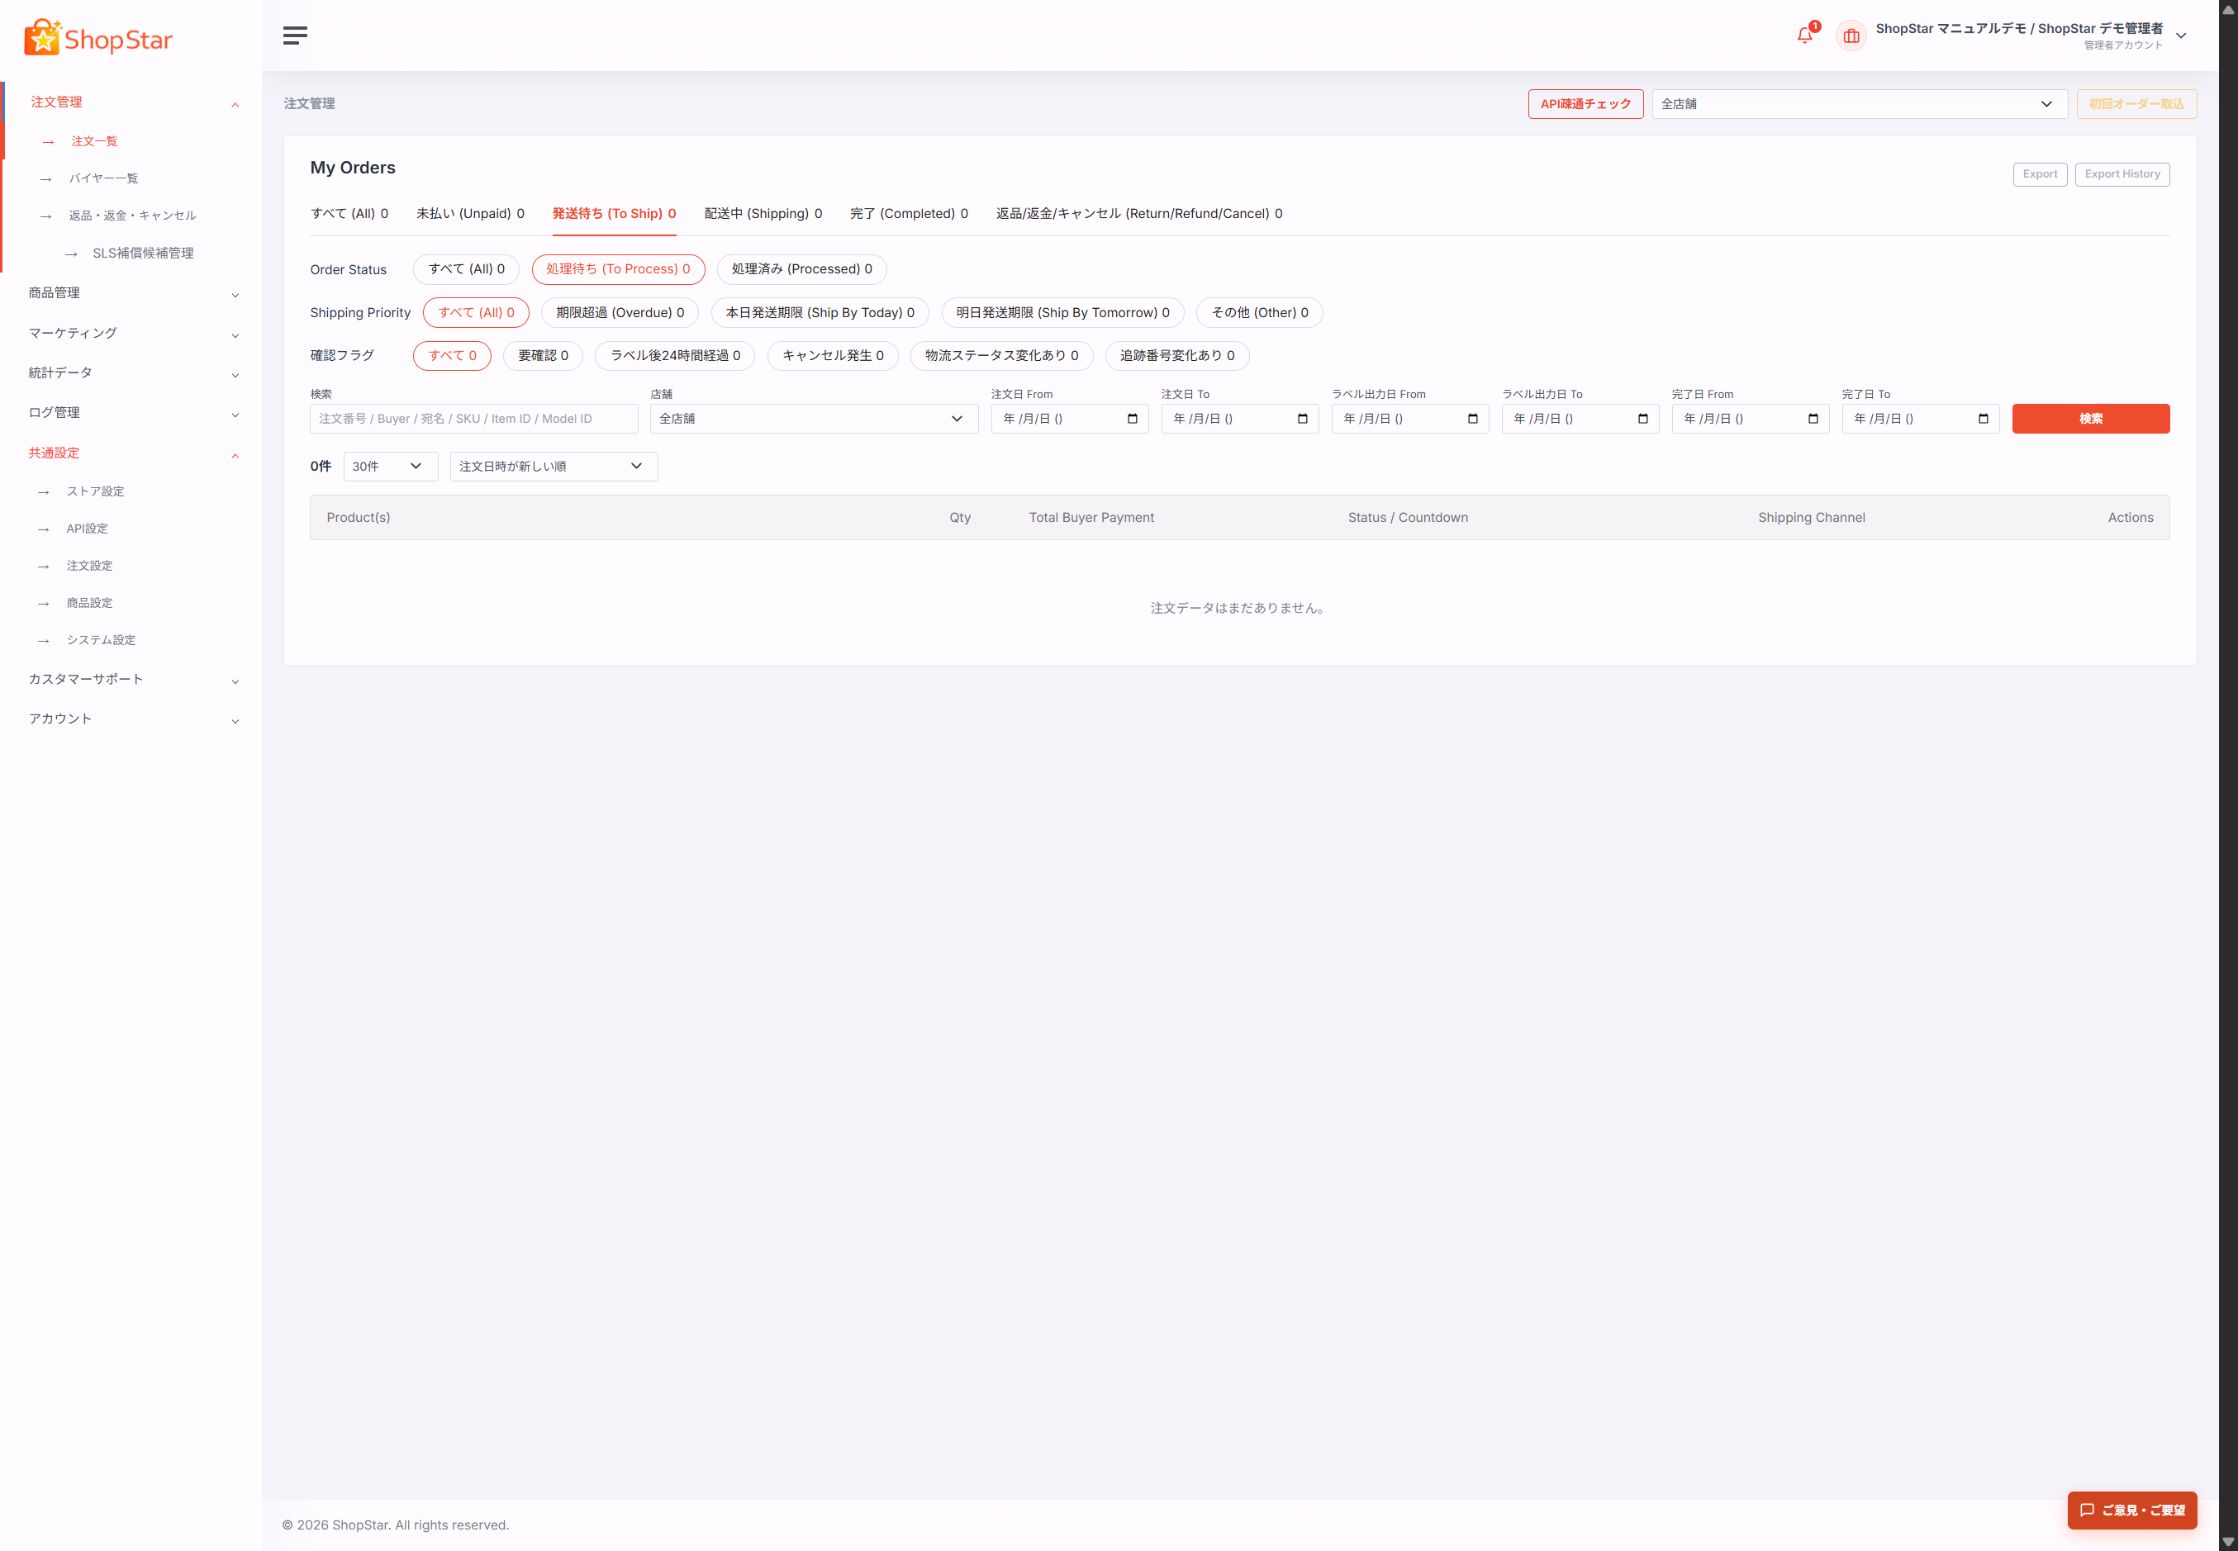2238x1551 pixels.
Task: Open calendar picker for 完了日 From
Action: coord(1813,419)
